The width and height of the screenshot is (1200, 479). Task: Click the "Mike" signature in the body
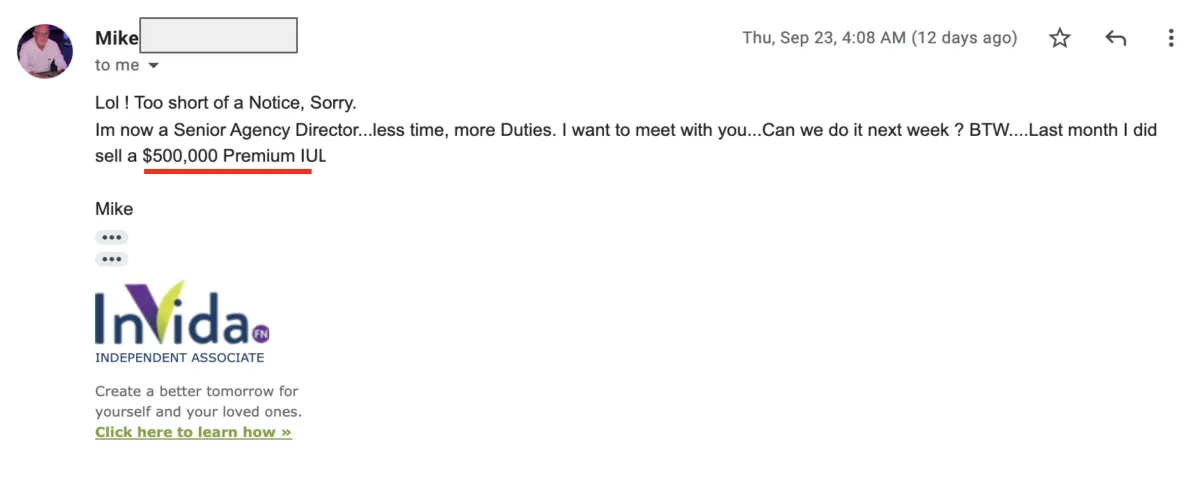(x=114, y=209)
